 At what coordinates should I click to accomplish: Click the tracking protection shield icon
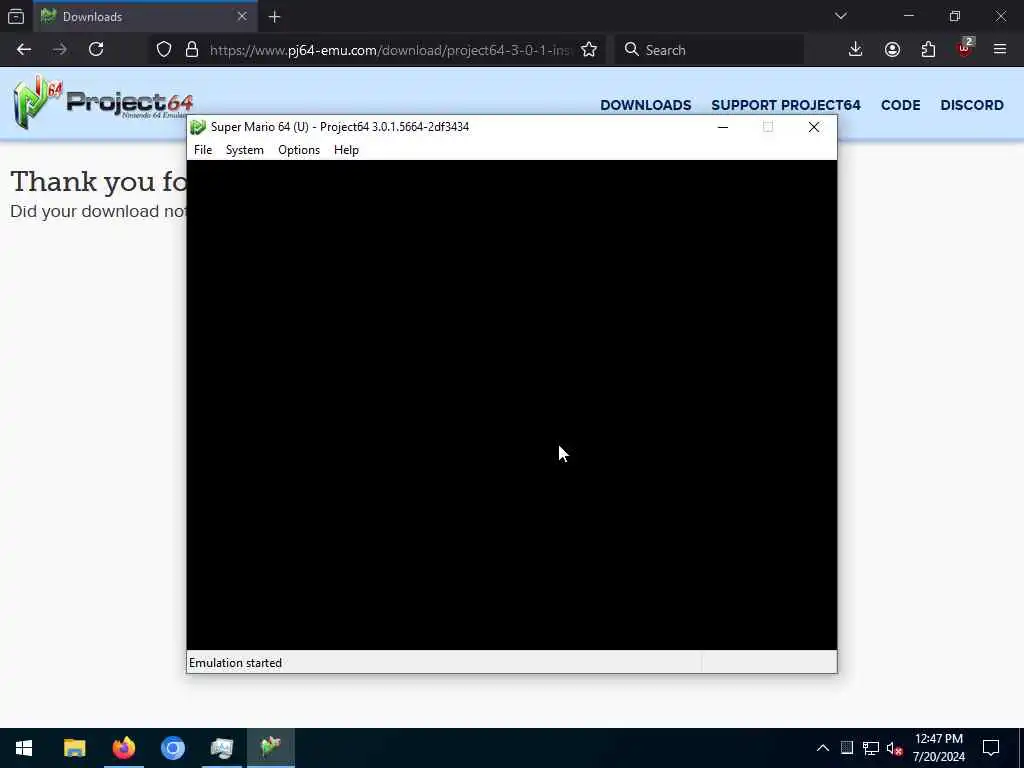pos(164,50)
